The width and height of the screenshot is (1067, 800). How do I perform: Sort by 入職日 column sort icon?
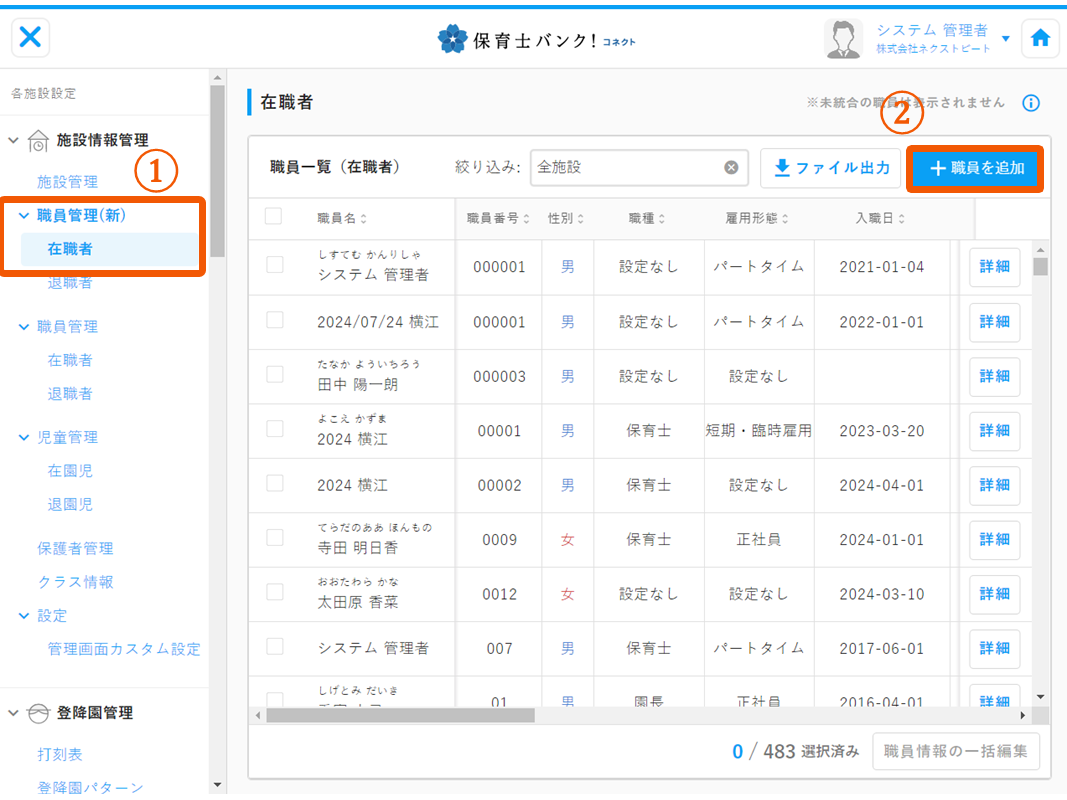(900, 219)
